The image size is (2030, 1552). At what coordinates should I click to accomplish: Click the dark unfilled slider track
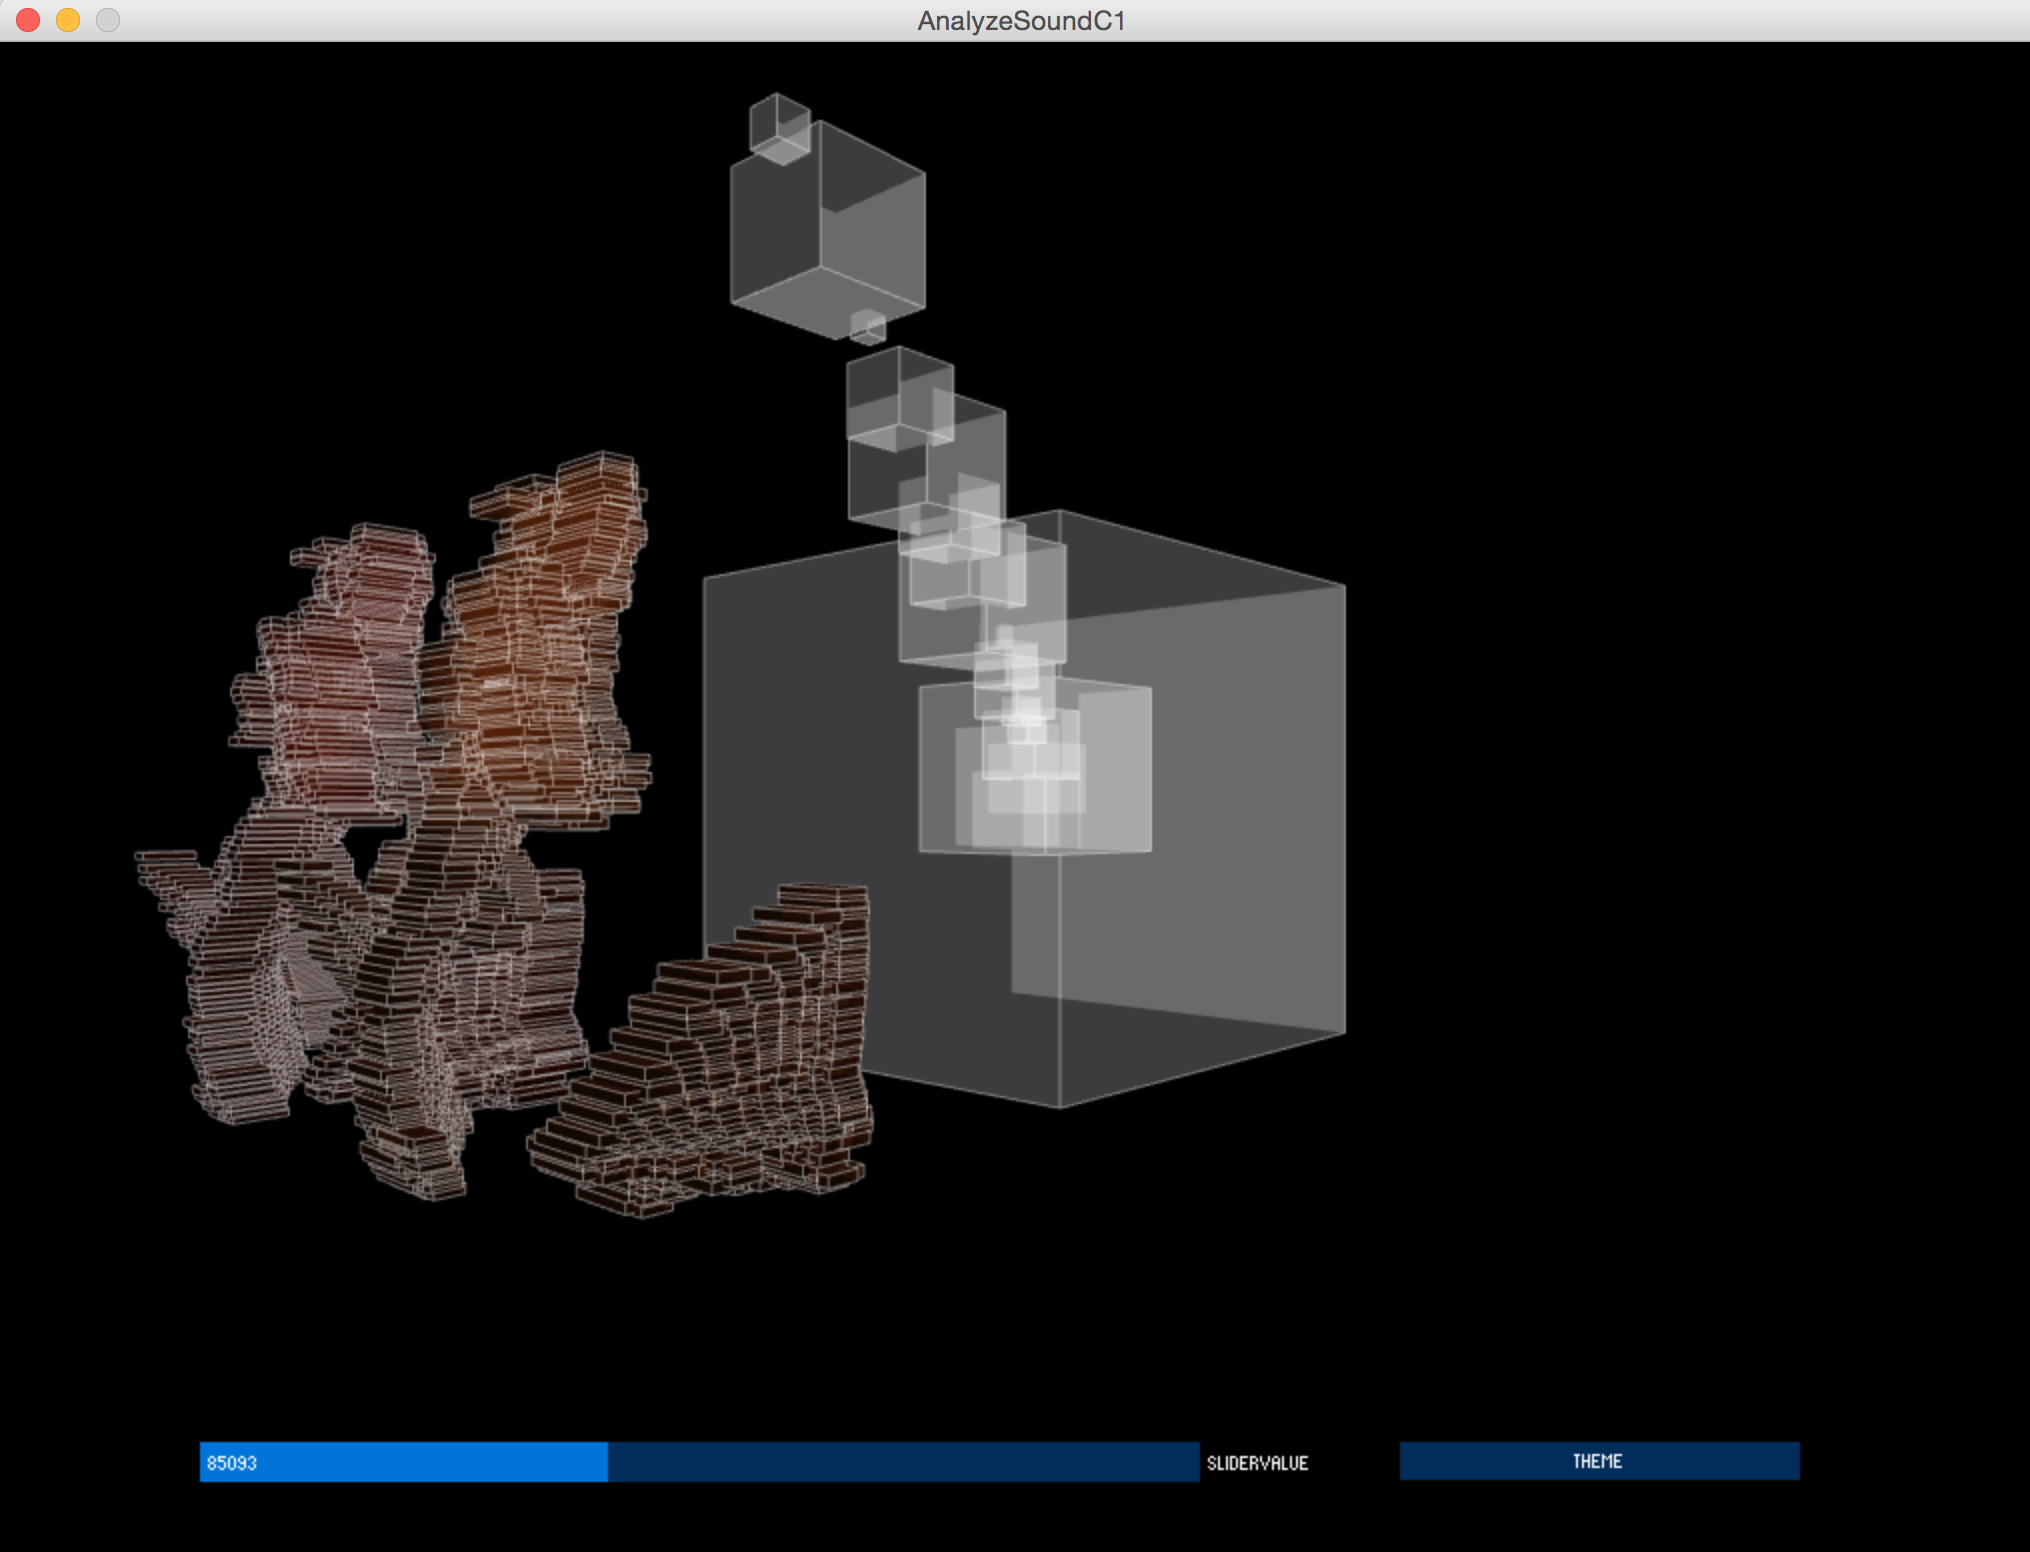[x=900, y=1462]
